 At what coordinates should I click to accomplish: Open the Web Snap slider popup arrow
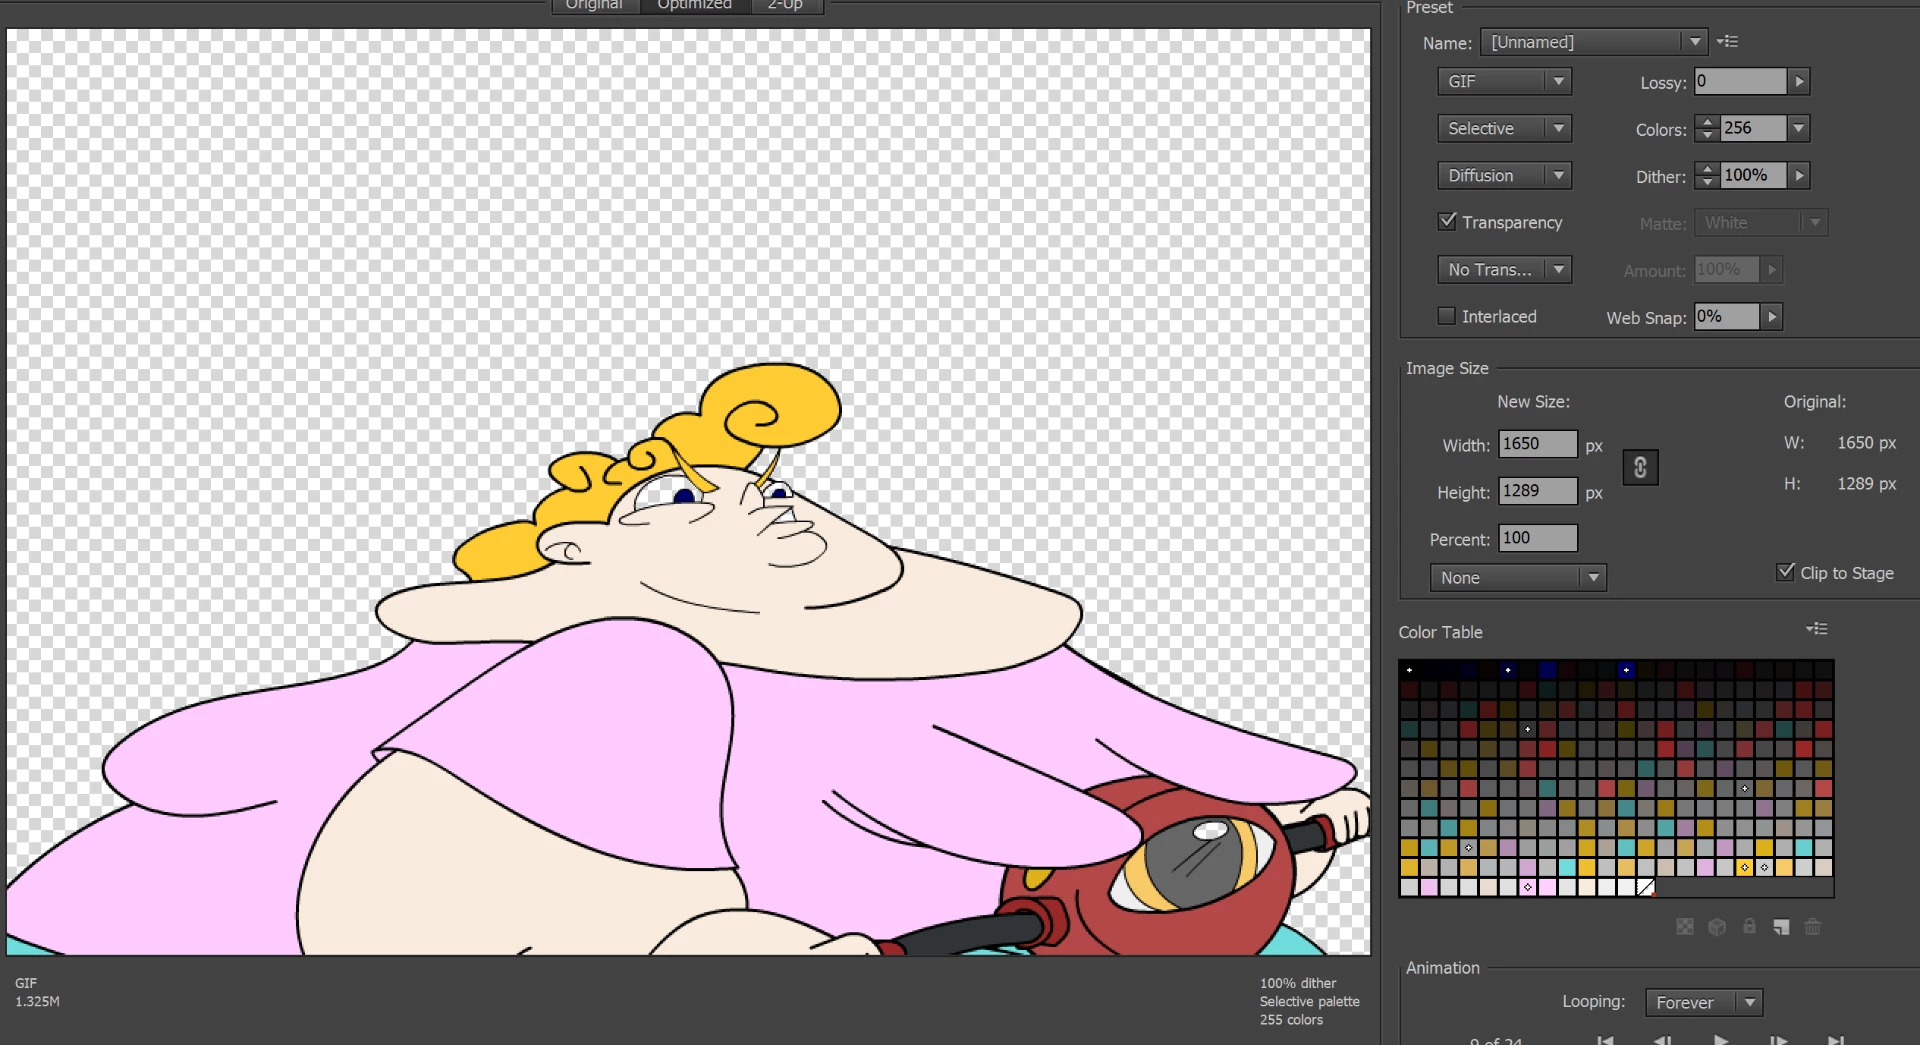[x=1771, y=317]
